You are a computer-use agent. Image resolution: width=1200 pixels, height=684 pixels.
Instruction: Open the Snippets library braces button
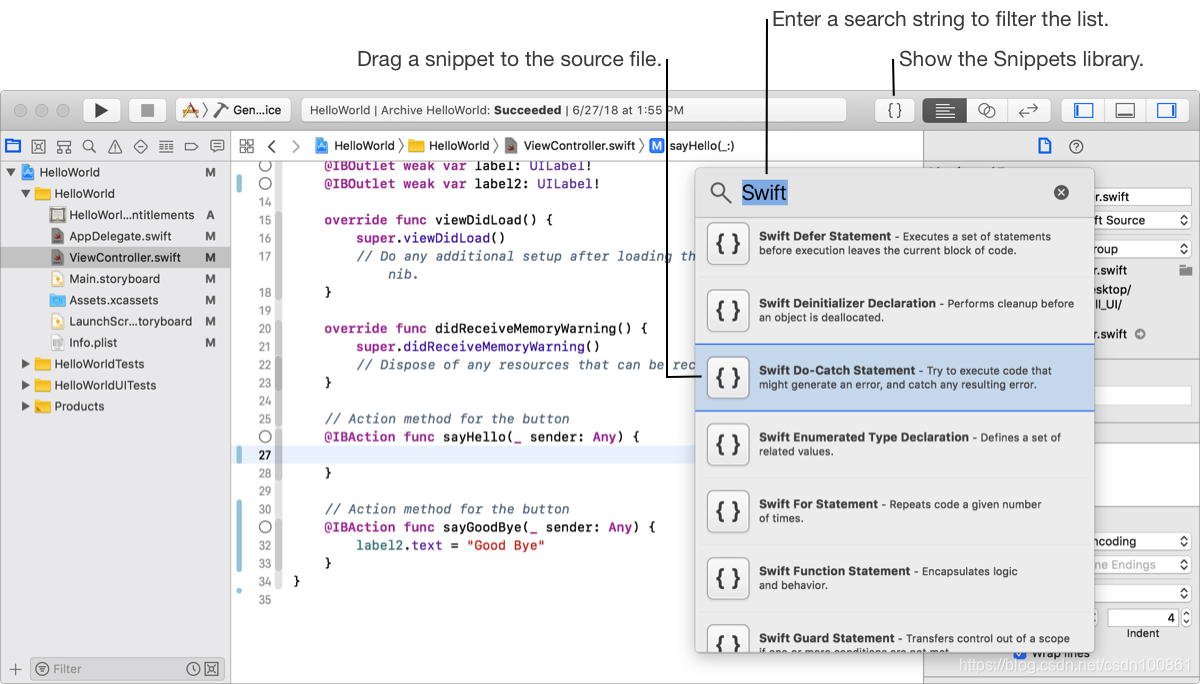[x=895, y=110]
